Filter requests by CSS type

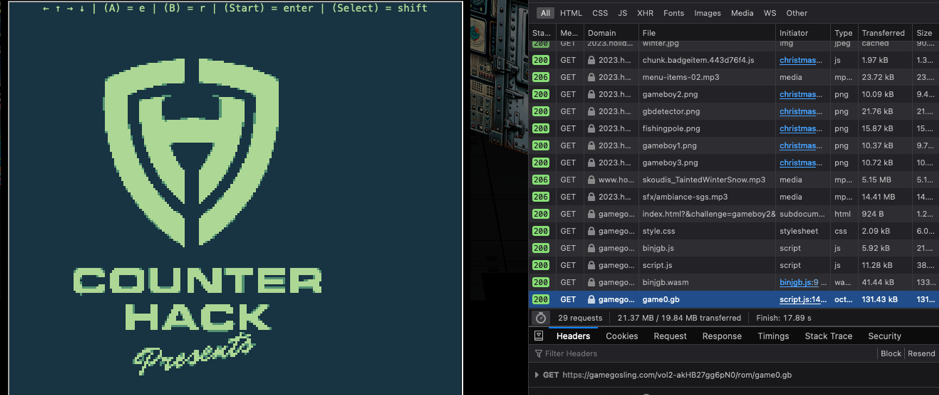[x=600, y=13]
